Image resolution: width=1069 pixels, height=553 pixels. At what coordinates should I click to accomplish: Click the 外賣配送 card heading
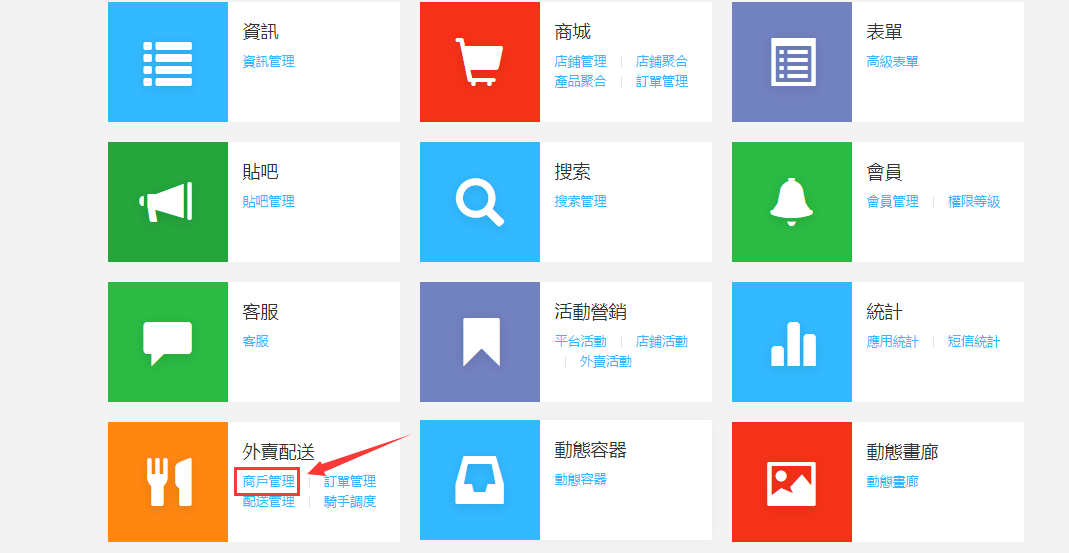point(279,451)
